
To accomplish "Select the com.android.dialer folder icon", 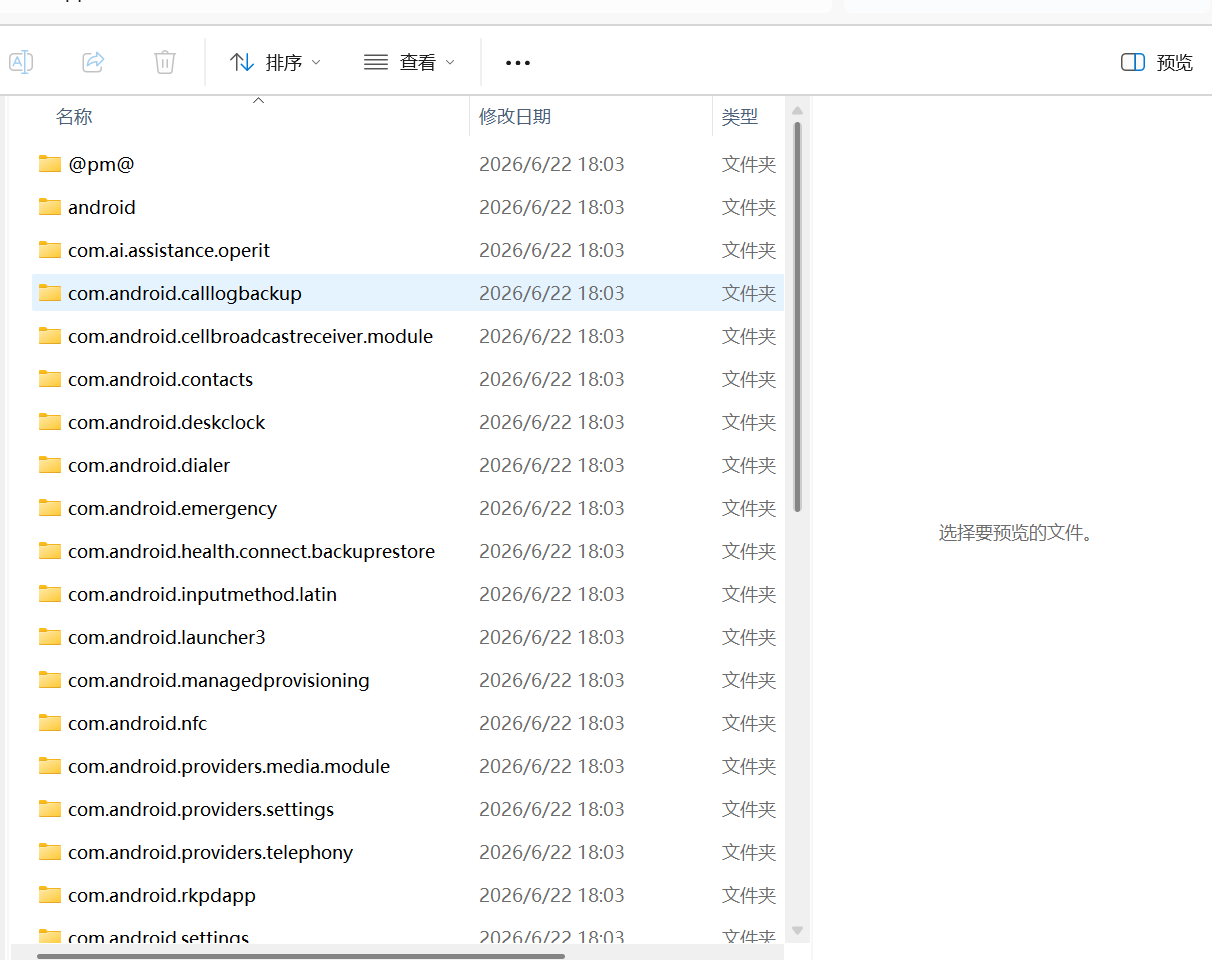I will point(50,465).
